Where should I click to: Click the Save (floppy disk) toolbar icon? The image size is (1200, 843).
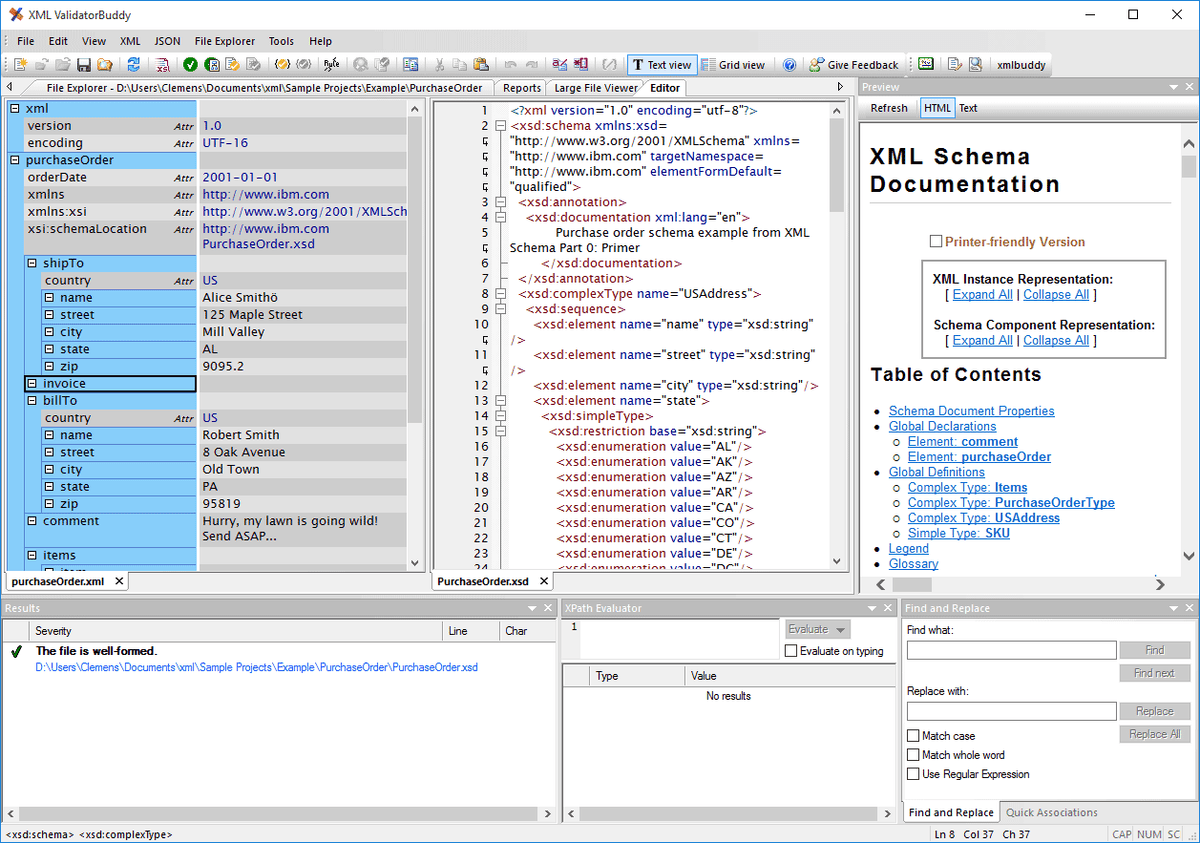click(x=83, y=65)
